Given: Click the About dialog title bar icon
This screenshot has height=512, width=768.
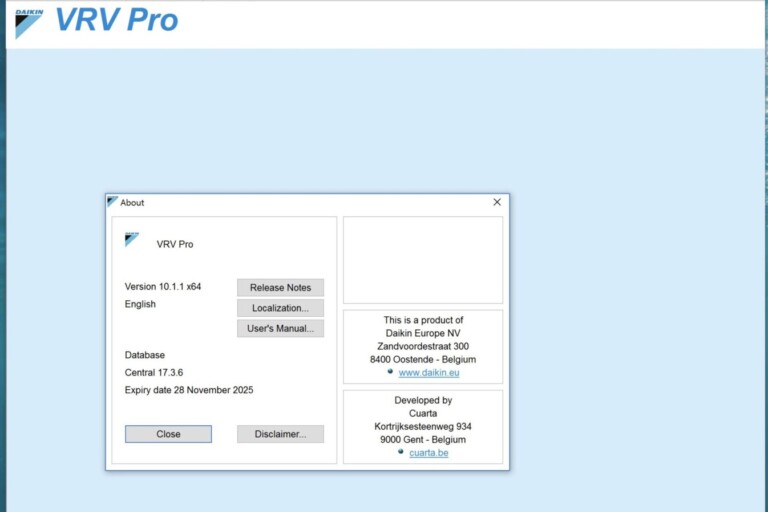Looking at the screenshot, I should click(x=113, y=201).
